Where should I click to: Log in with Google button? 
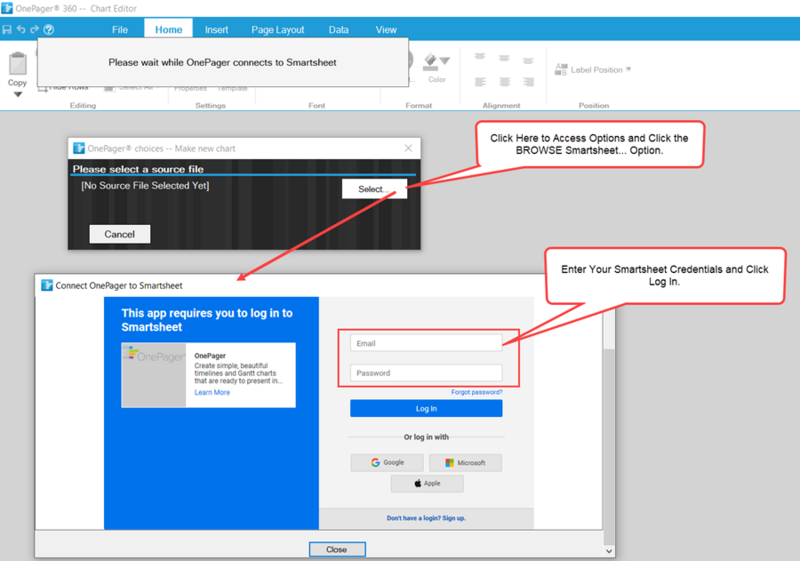coord(387,463)
